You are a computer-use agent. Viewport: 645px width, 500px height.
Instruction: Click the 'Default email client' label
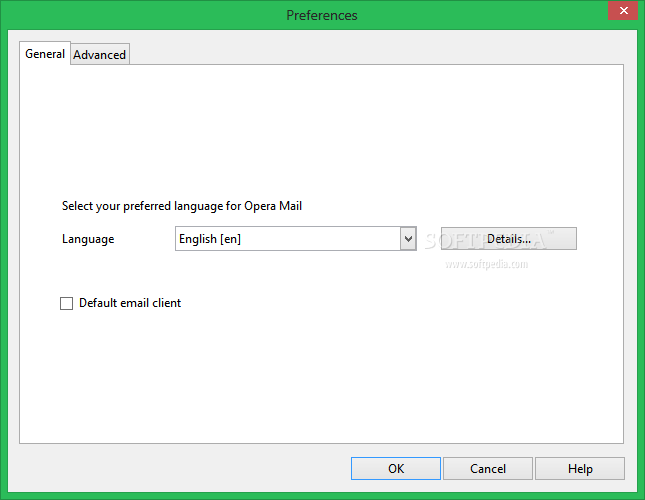tap(130, 303)
